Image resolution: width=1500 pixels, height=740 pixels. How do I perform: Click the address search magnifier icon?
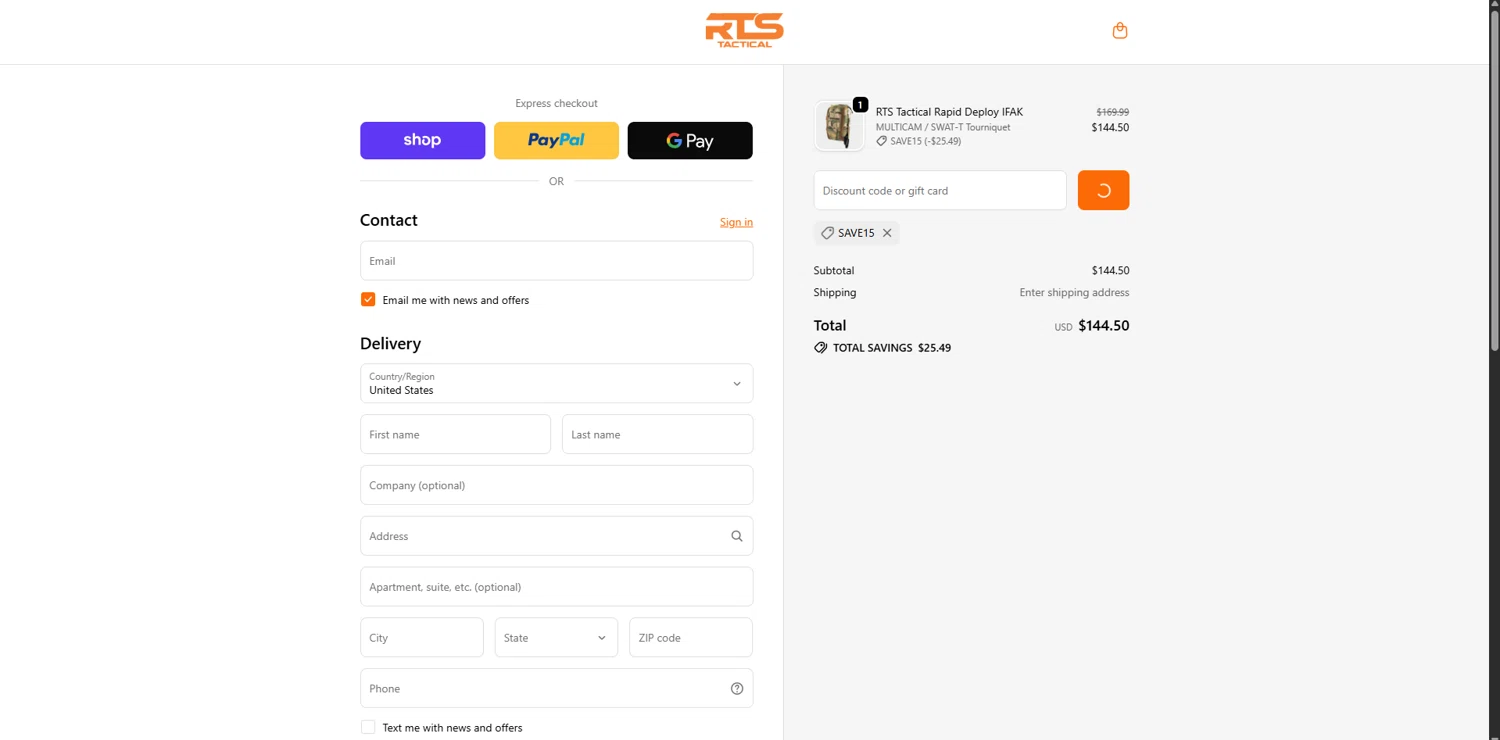tap(737, 536)
